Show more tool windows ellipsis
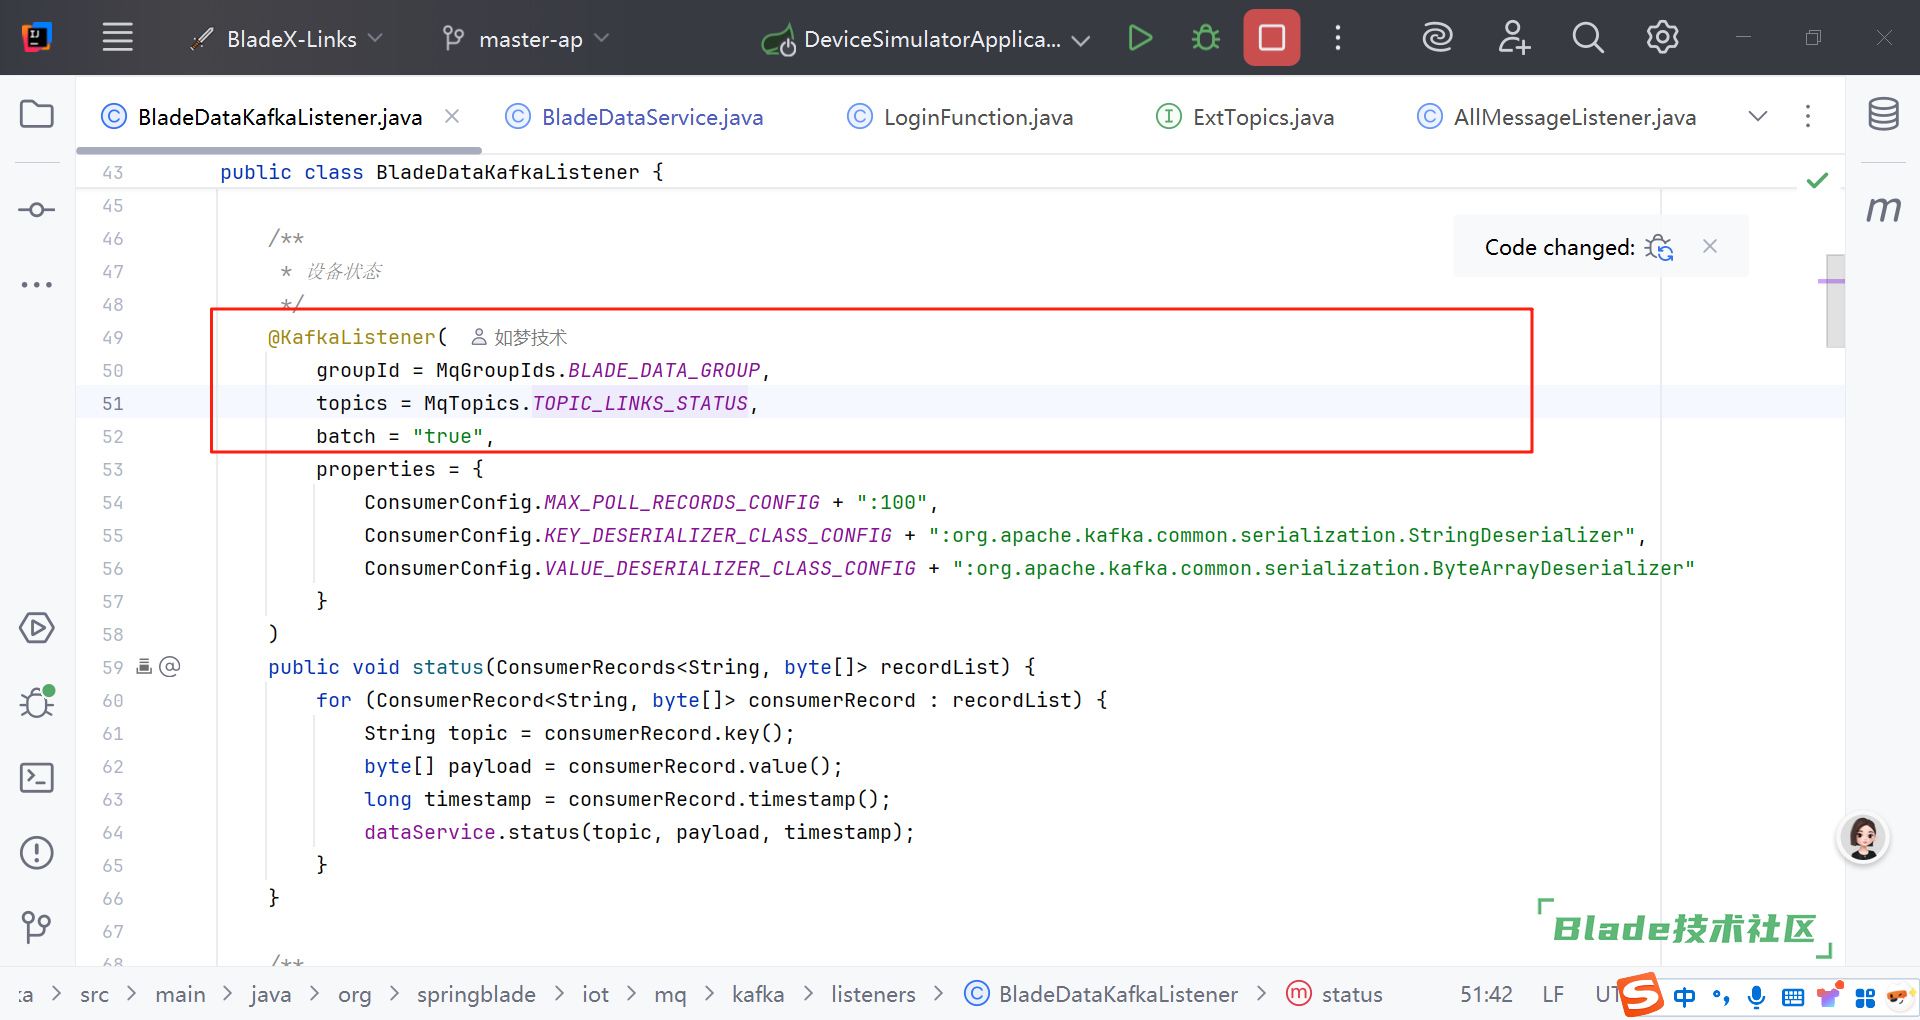The height and width of the screenshot is (1020, 1920). click(37, 285)
